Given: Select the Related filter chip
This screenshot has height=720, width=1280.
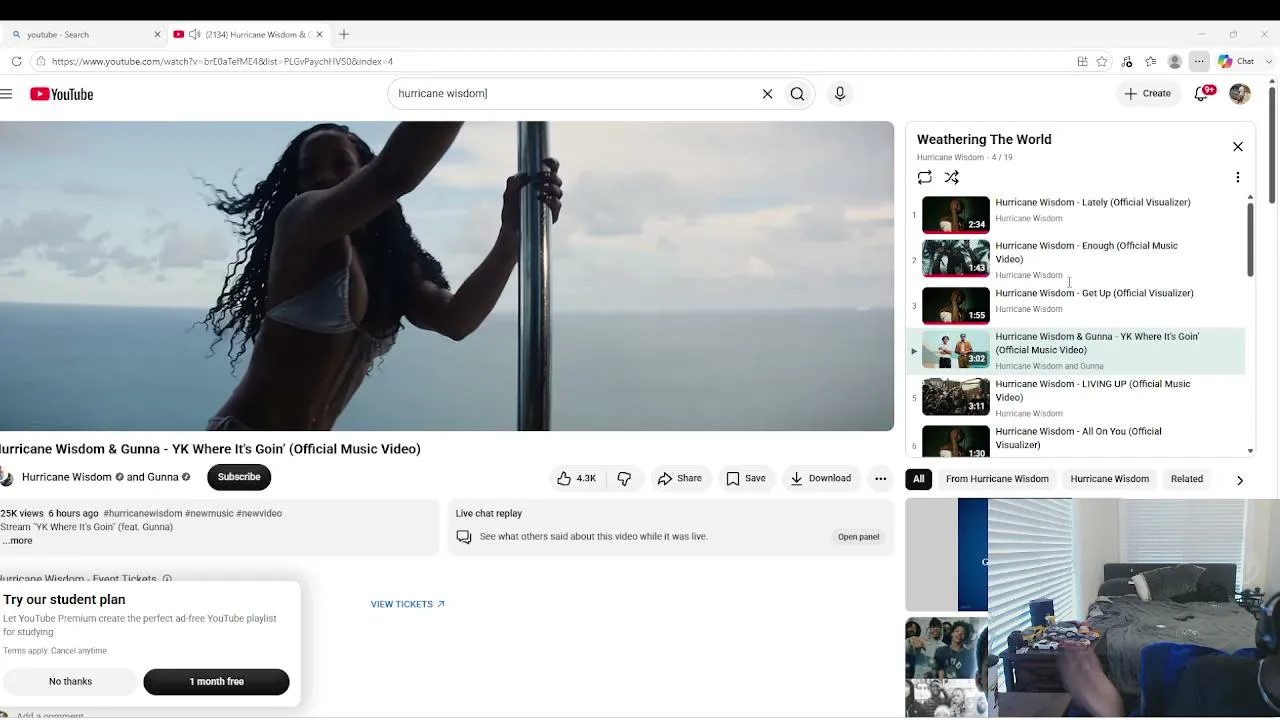Looking at the screenshot, I should (1187, 479).
